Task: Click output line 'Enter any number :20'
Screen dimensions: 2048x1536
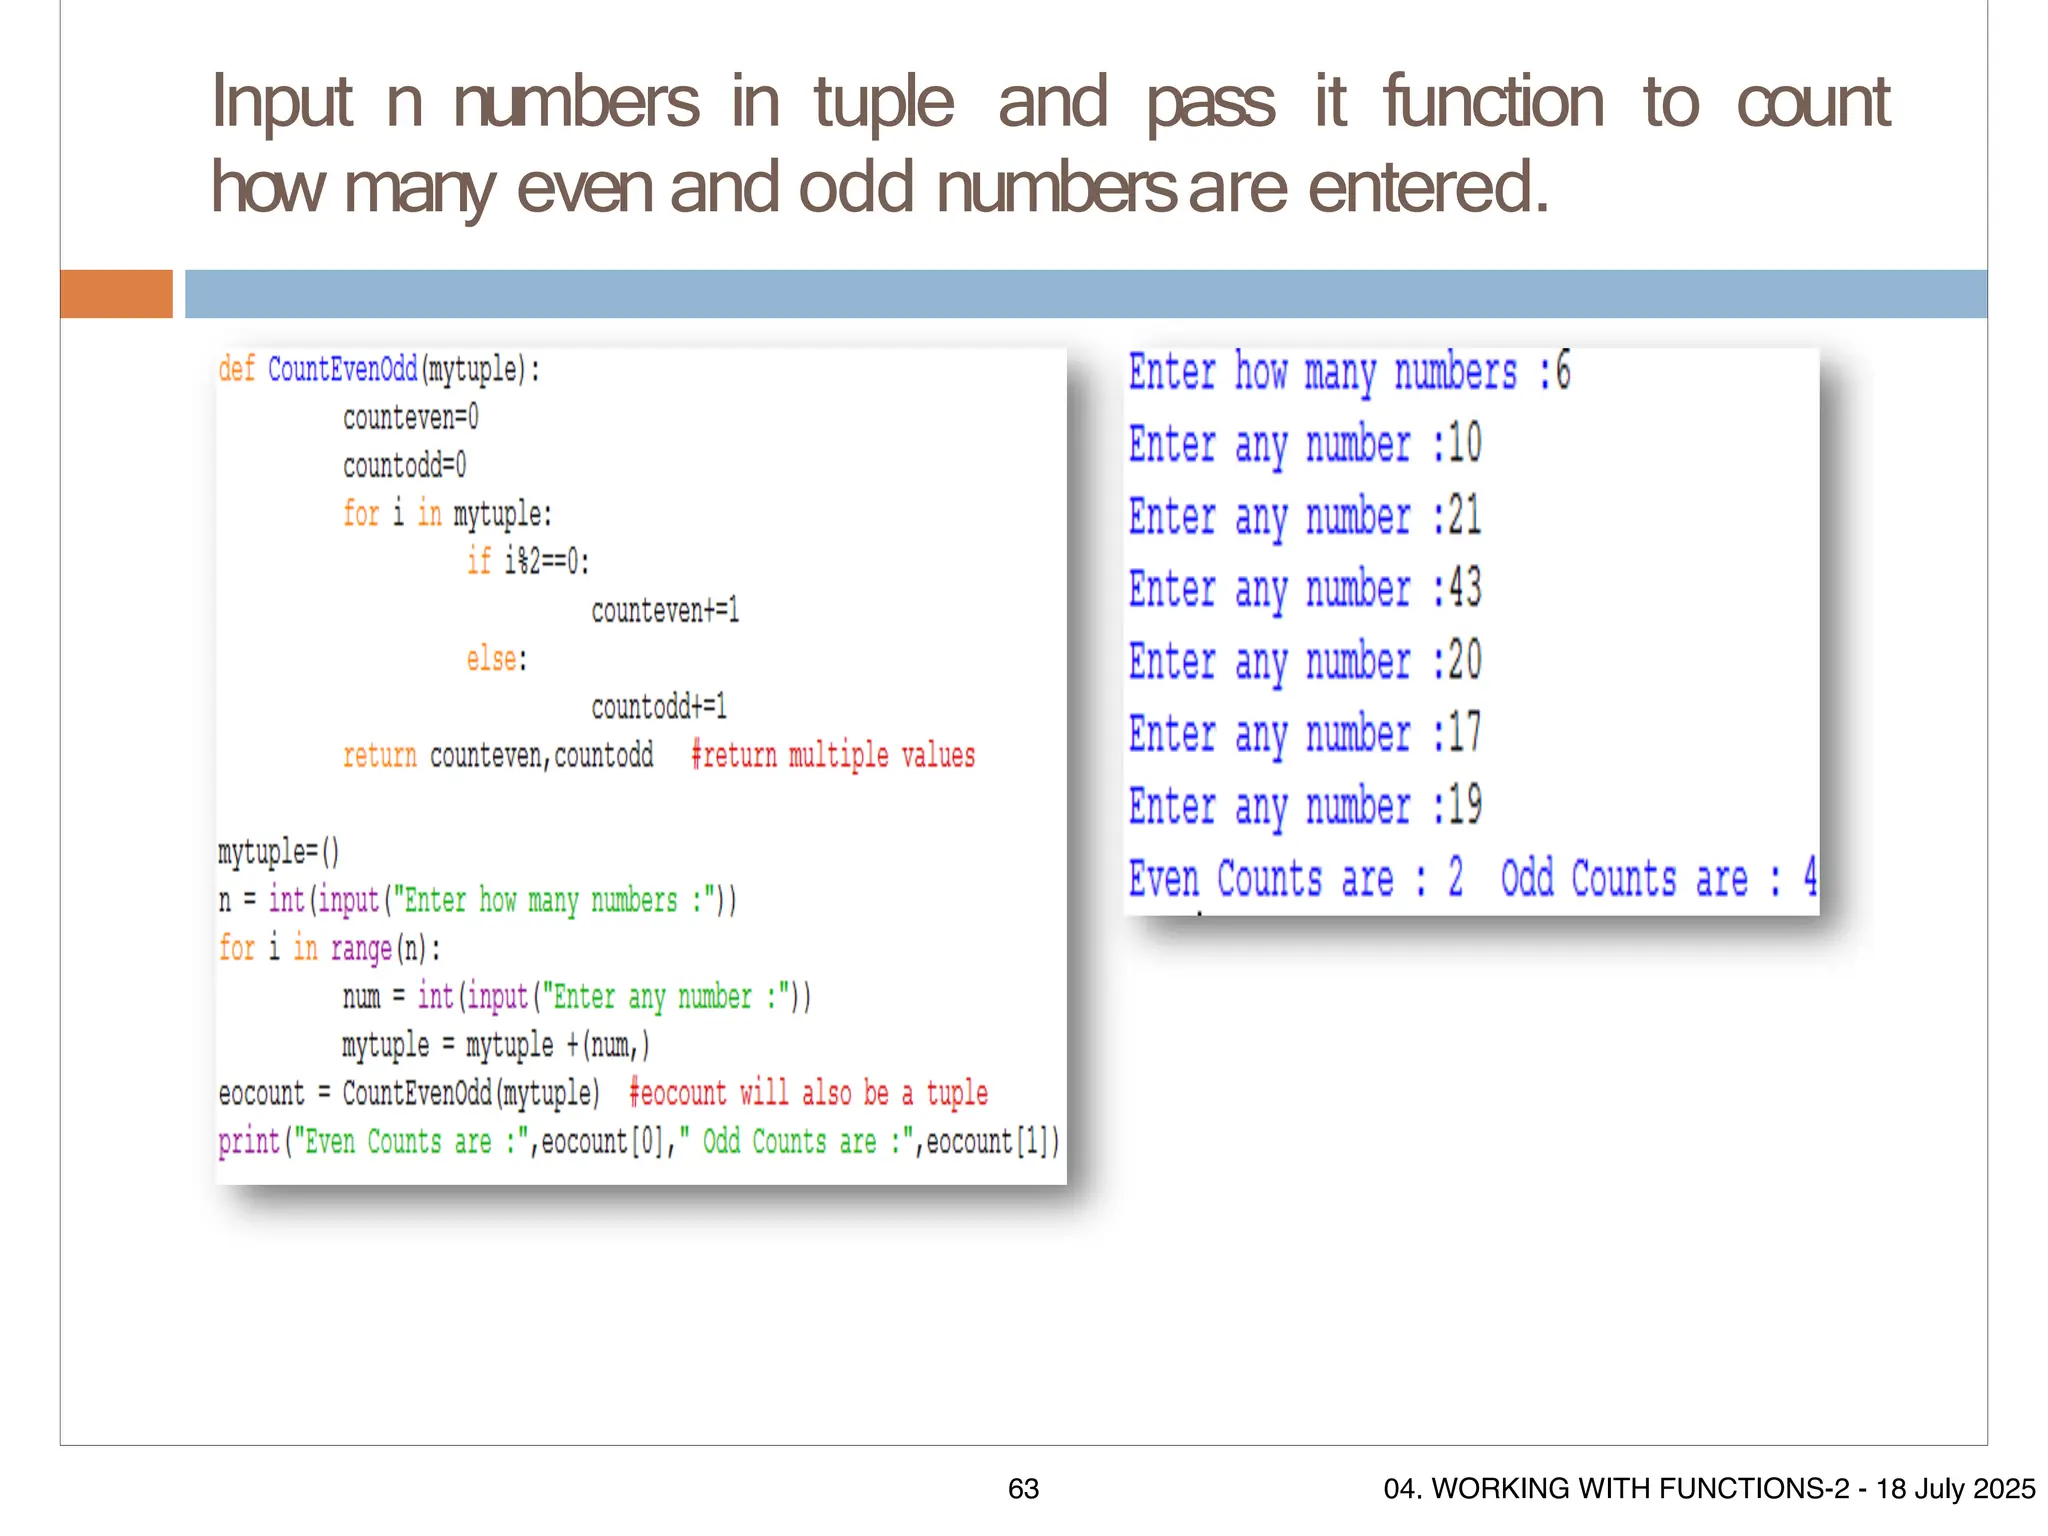Action: (1305, 661)
